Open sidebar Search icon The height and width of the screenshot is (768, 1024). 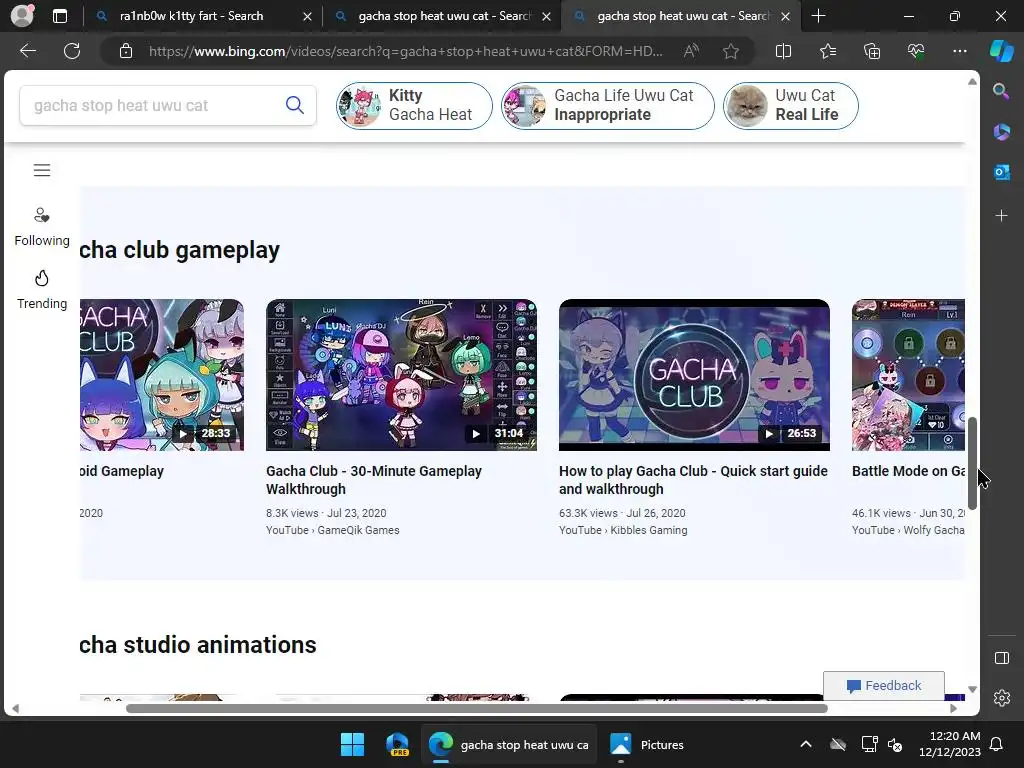(x=1001, y=91)
